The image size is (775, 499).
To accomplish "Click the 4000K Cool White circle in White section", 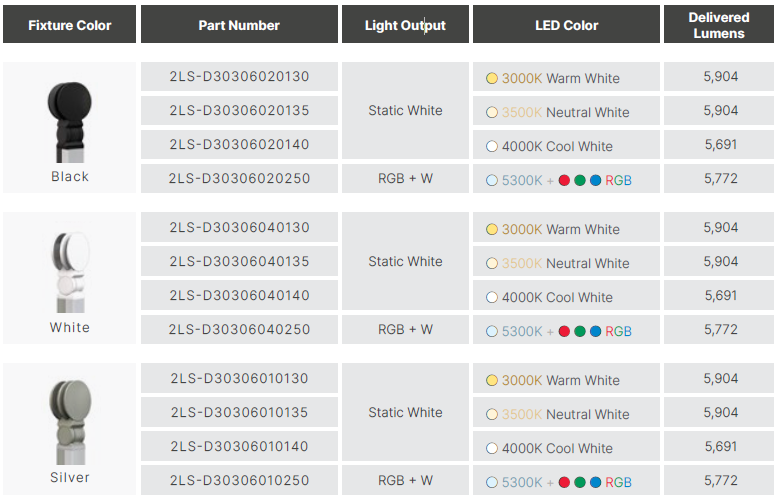I will tap(492, 297).
